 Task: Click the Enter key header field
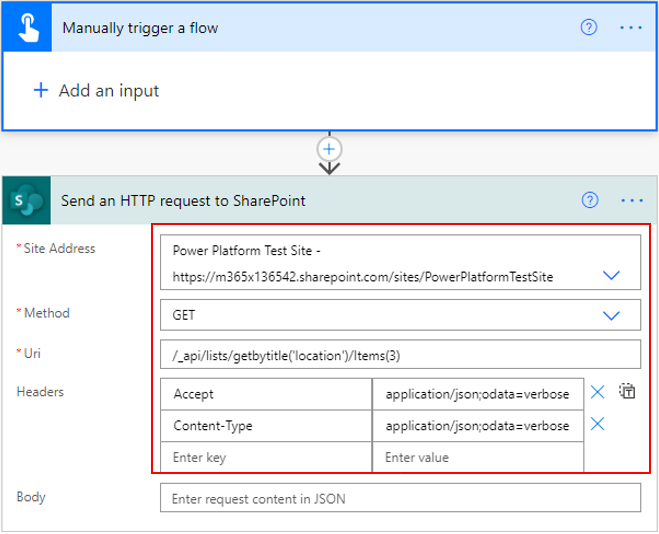coord(266,457)
